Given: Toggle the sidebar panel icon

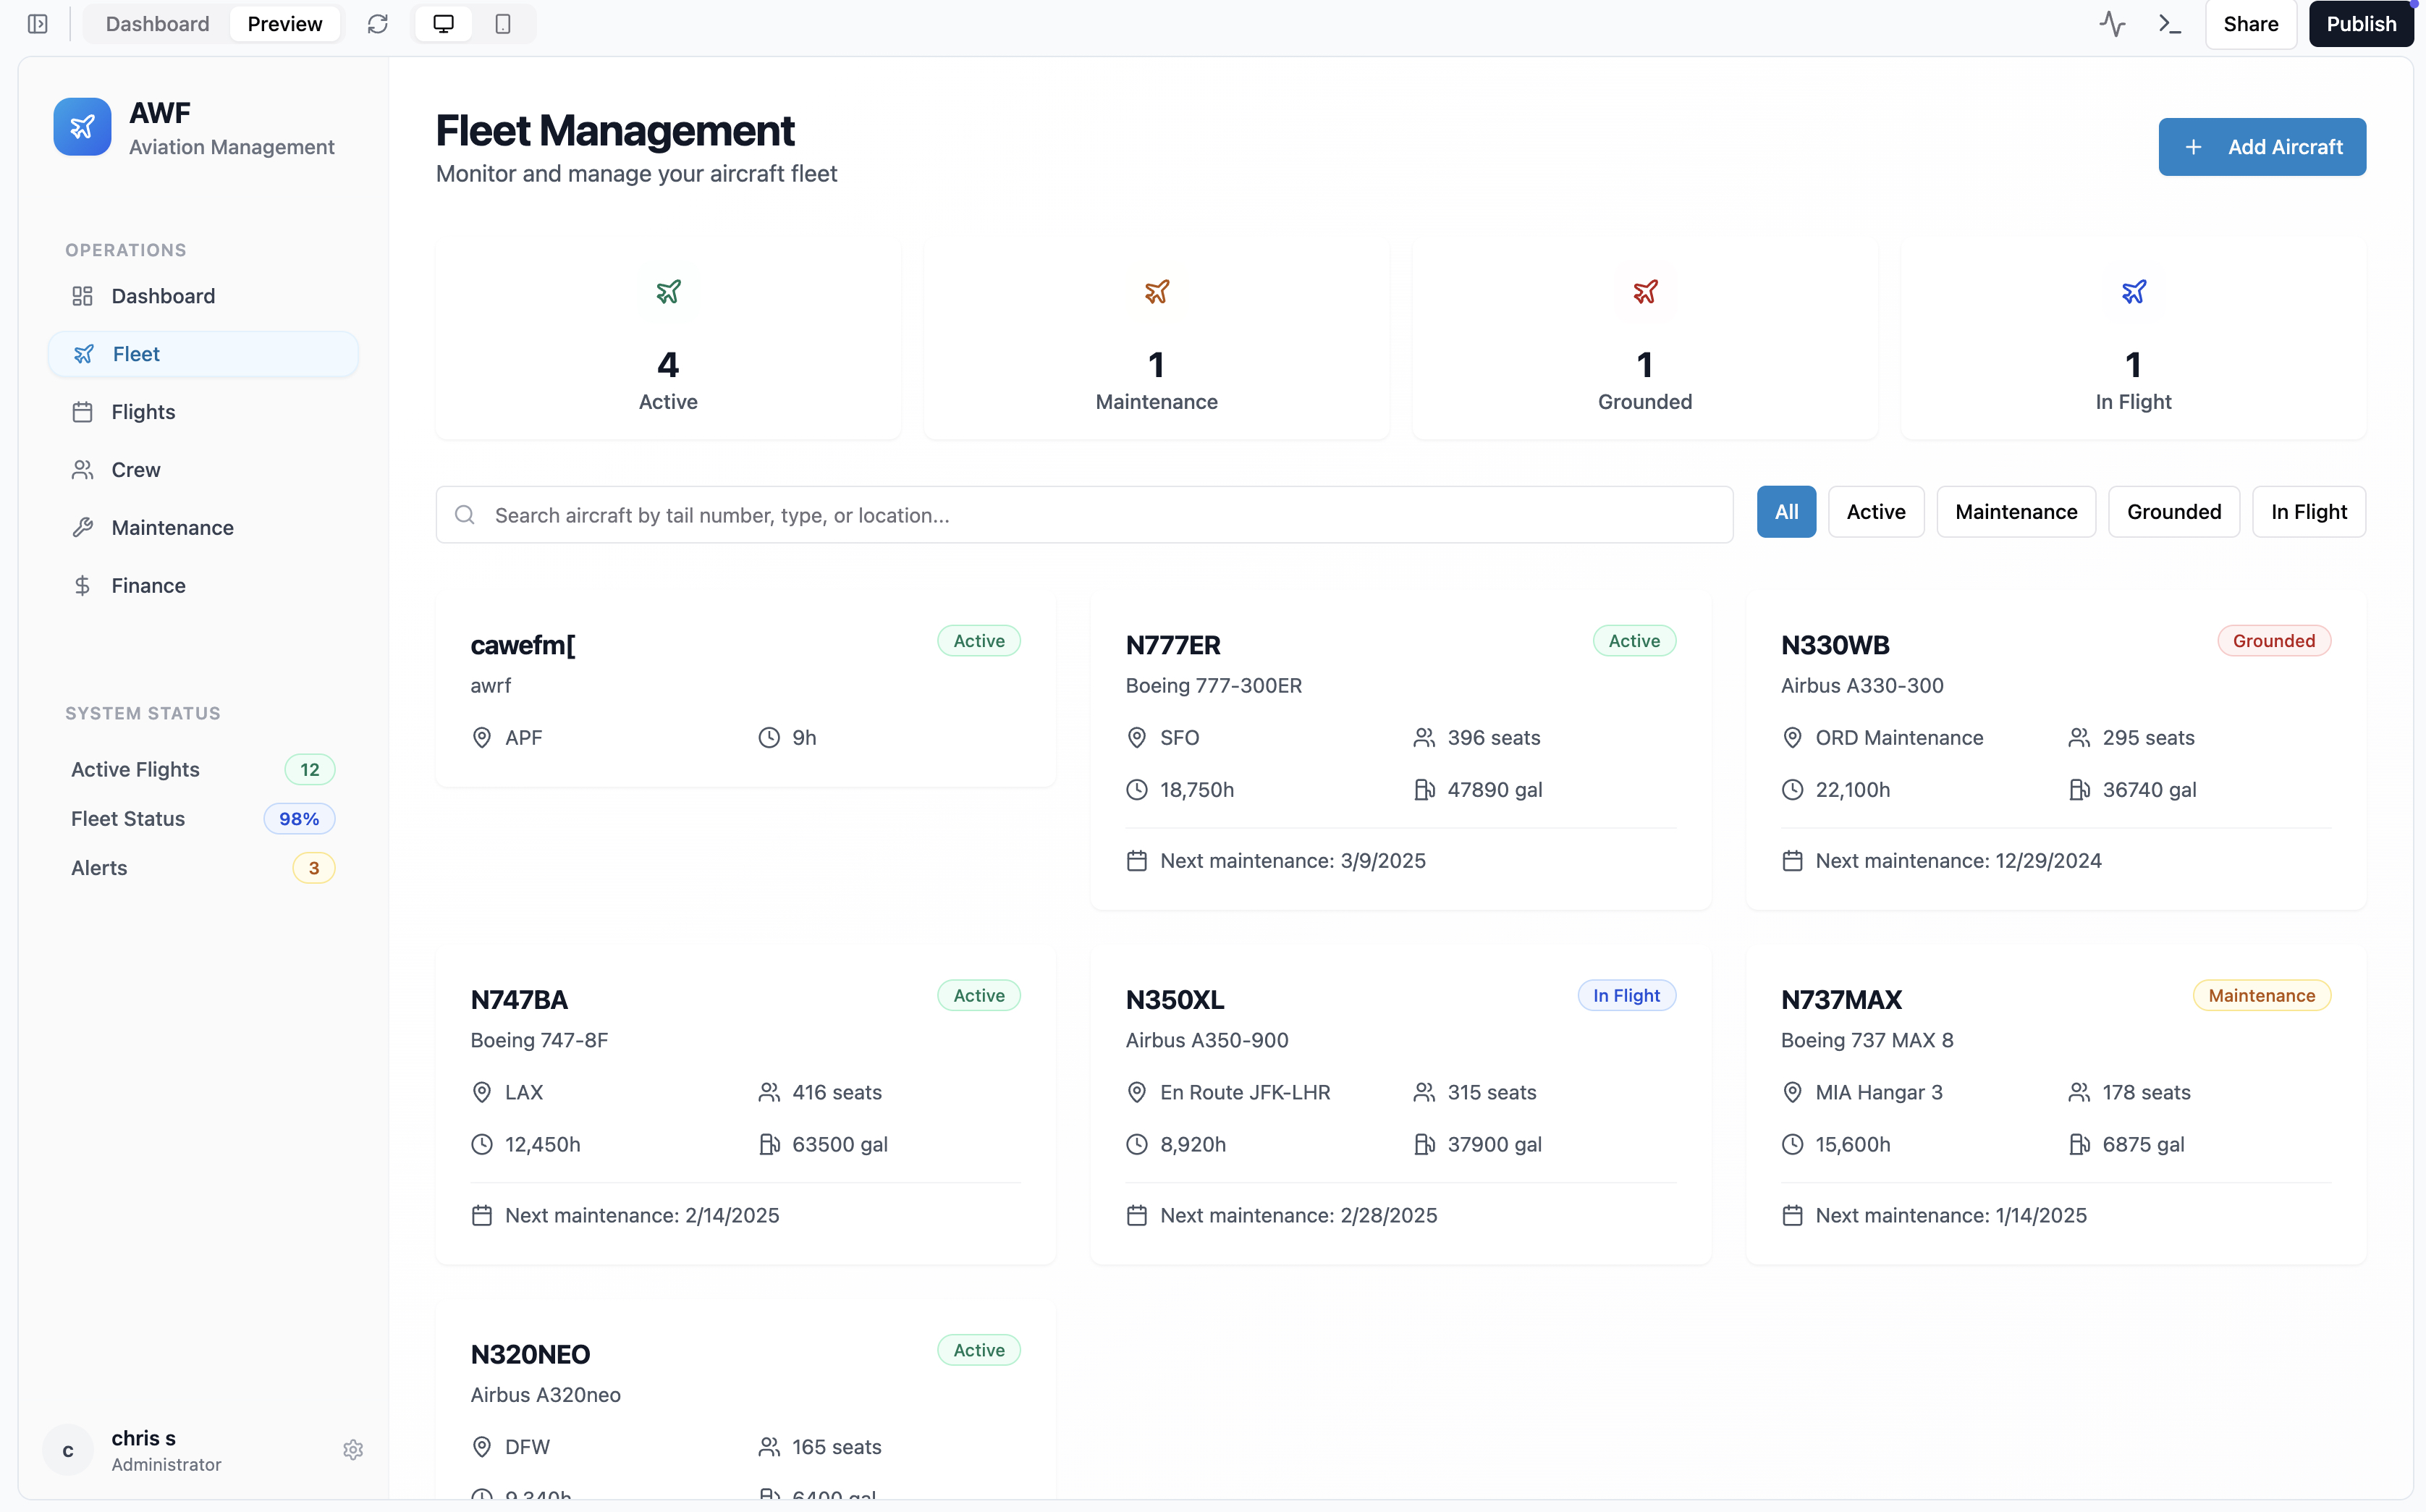Looking at the screenshot, I should pos(38,24).
